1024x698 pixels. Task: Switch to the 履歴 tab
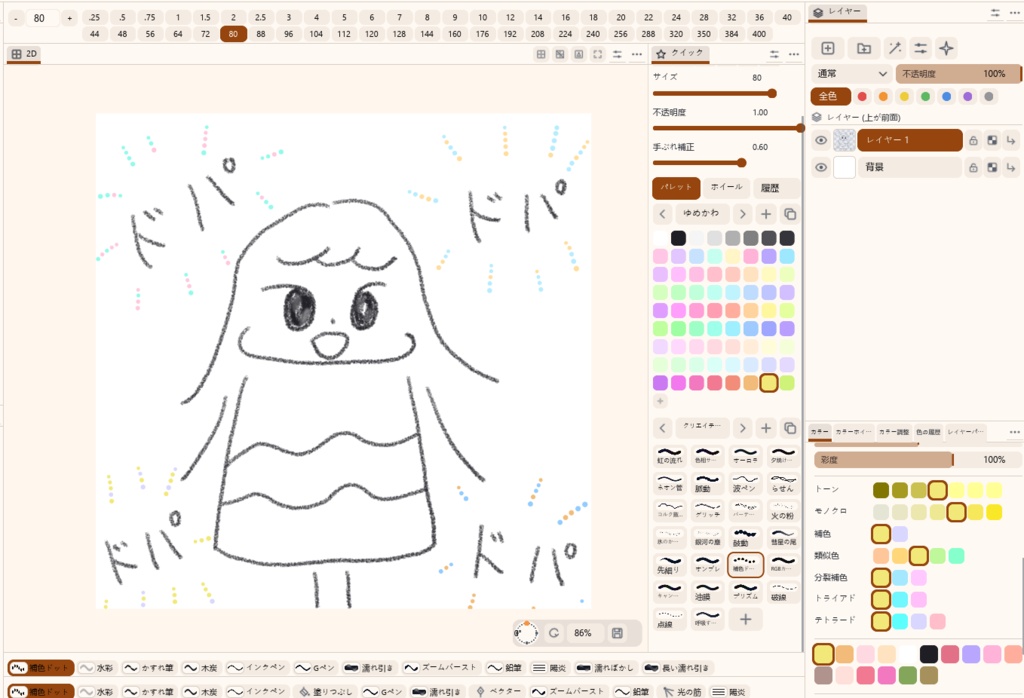(774, 188)
